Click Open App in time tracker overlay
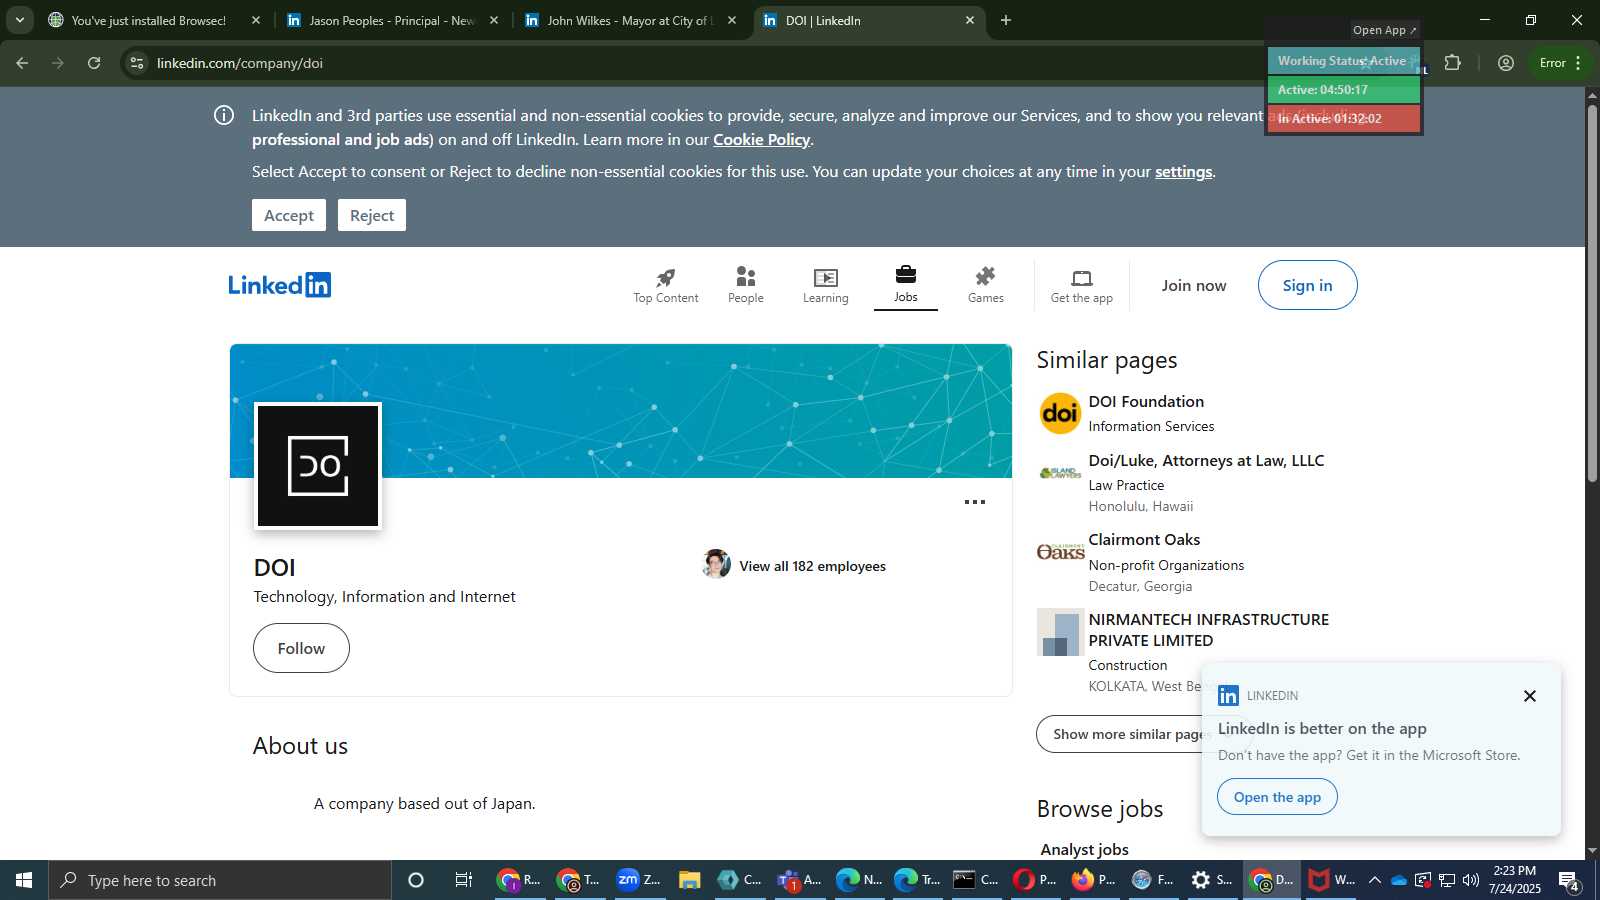Viewport: 1600px width, 900px height. tap(1384, 30)
